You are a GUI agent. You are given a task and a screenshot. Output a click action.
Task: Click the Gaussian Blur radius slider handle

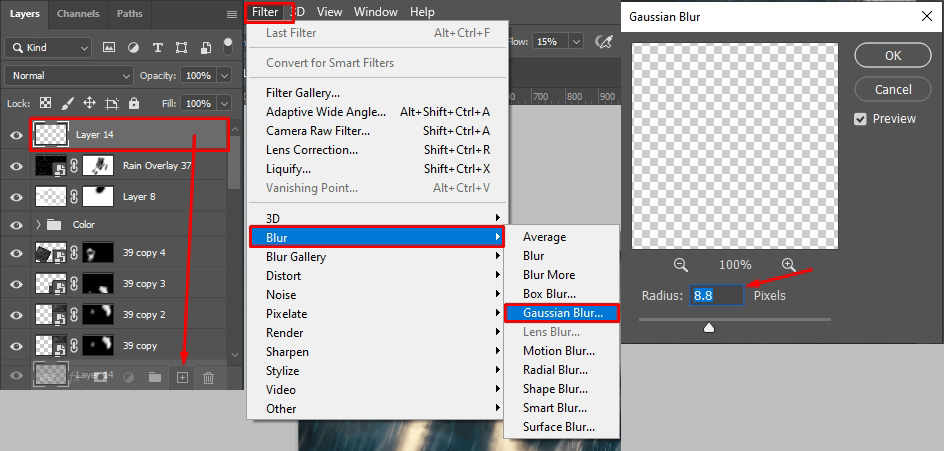click(x=709, y=328)
